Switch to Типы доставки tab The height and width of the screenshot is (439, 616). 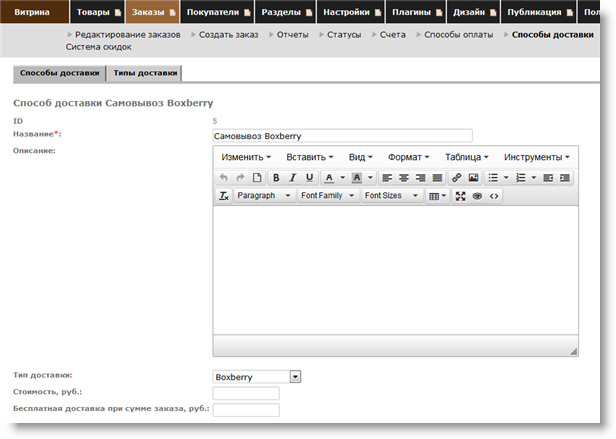pos(145,73)
